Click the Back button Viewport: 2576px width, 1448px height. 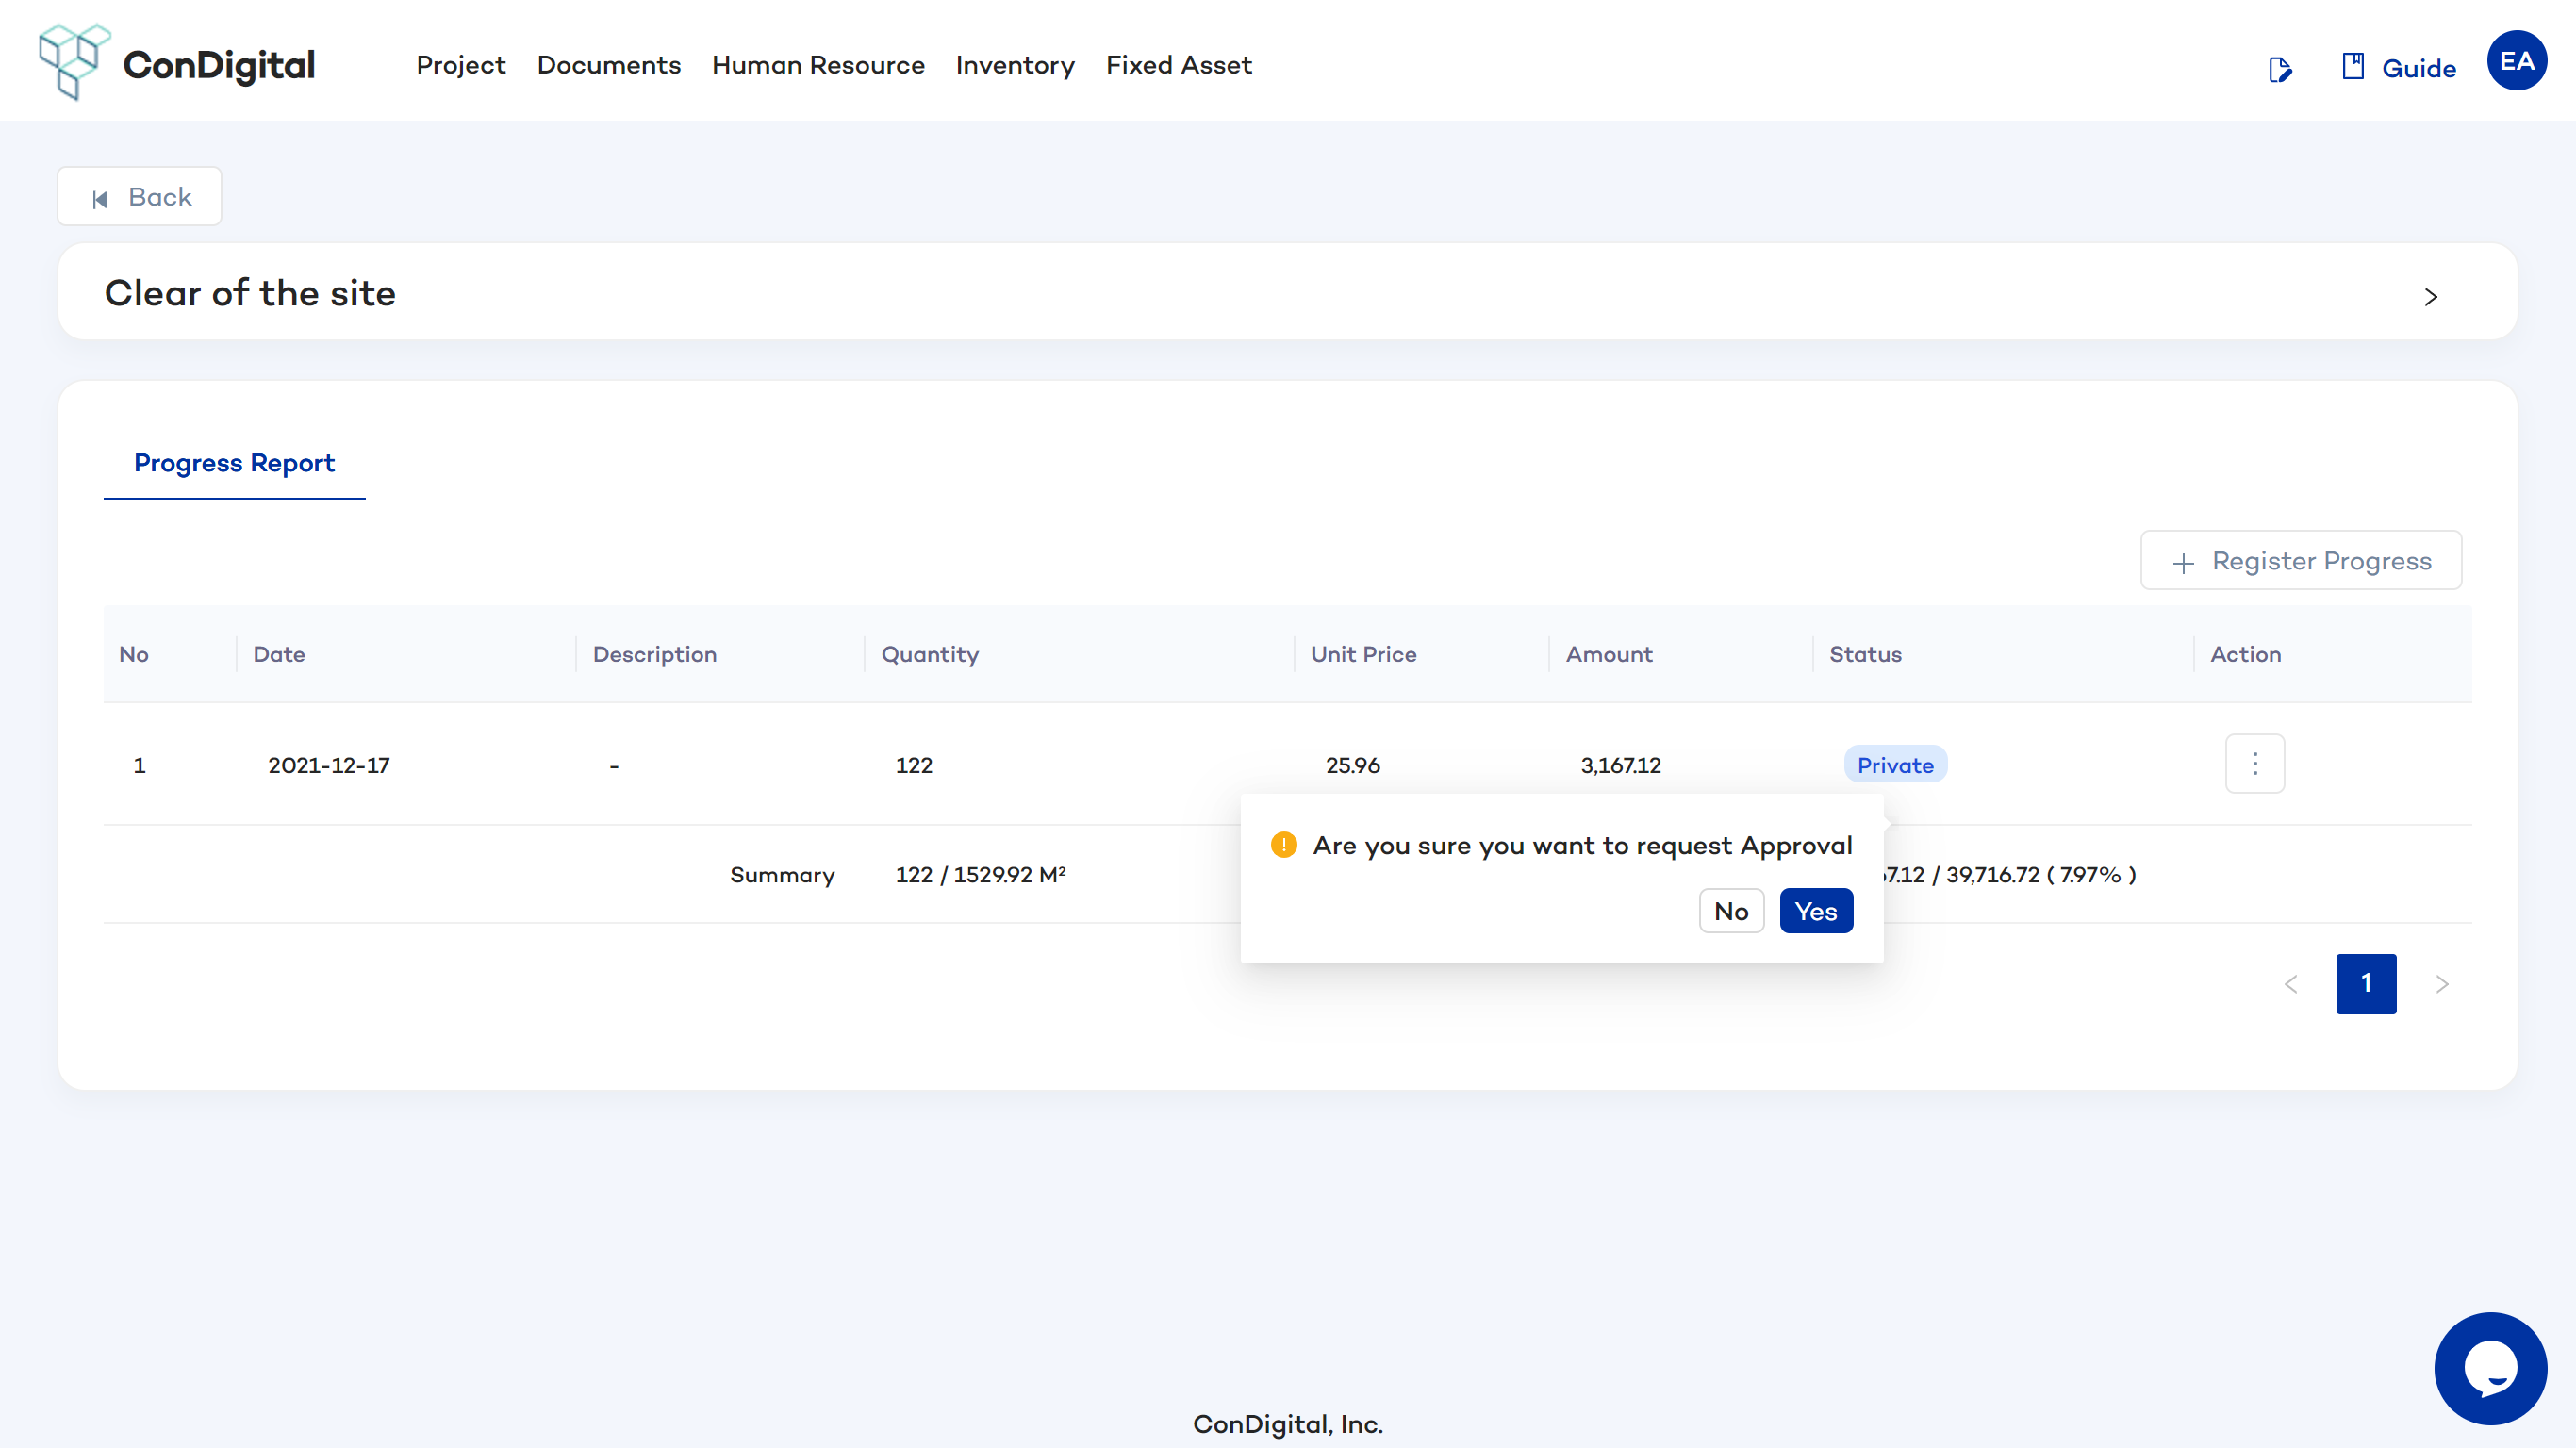(140, 197)
